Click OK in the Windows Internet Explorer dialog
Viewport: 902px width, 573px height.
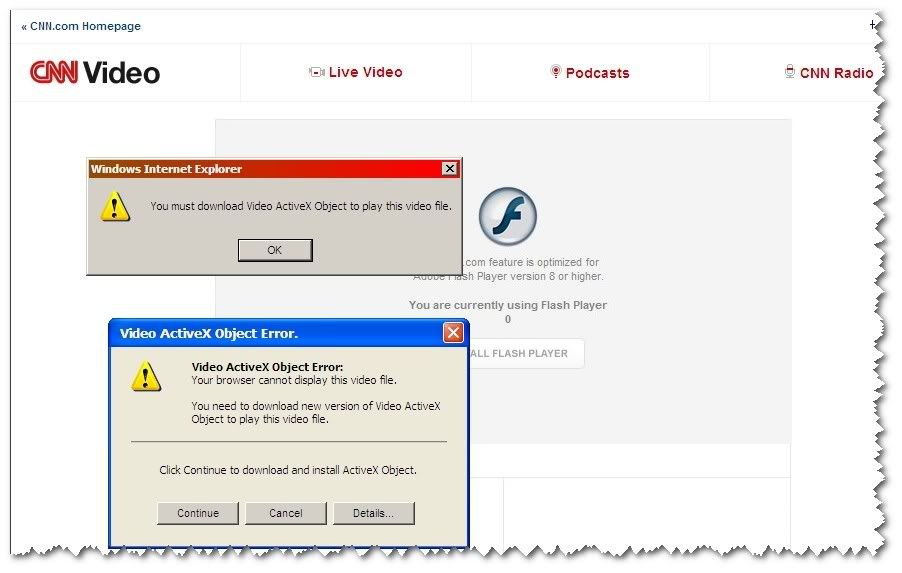275,250
